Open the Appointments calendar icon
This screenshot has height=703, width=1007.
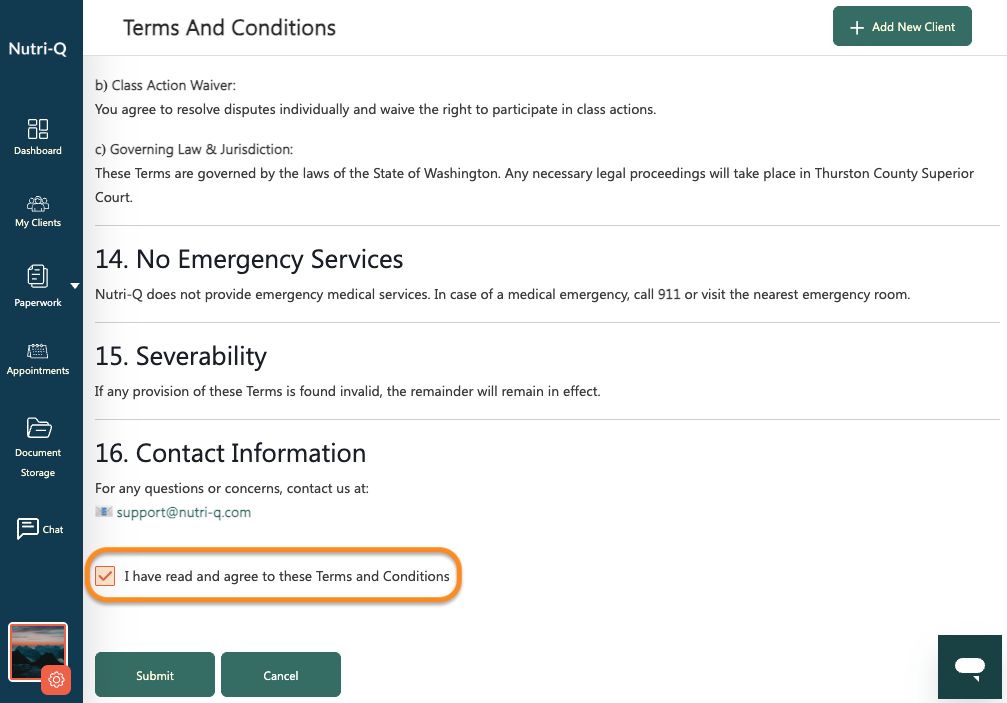click(x=38, y=351)
